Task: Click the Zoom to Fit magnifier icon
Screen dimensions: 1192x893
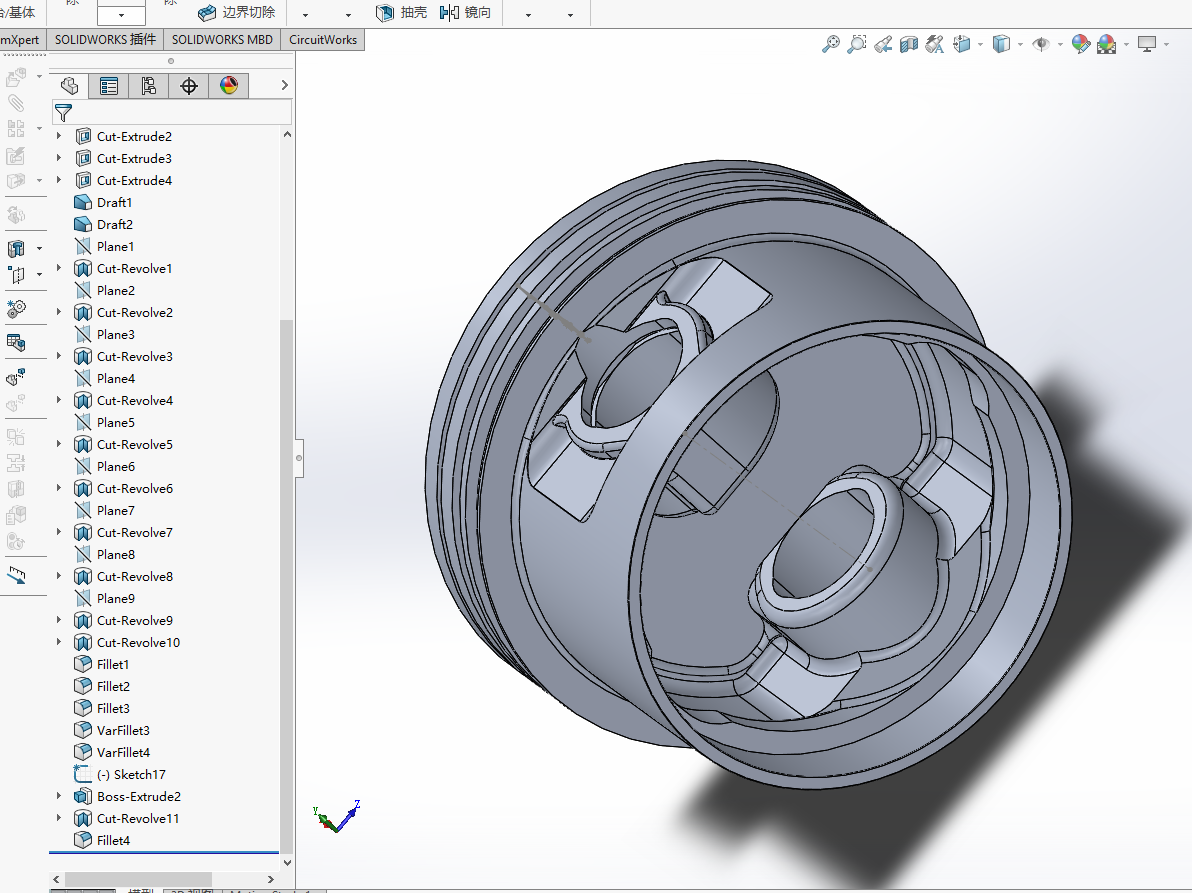Action: [x=831, y=44]
